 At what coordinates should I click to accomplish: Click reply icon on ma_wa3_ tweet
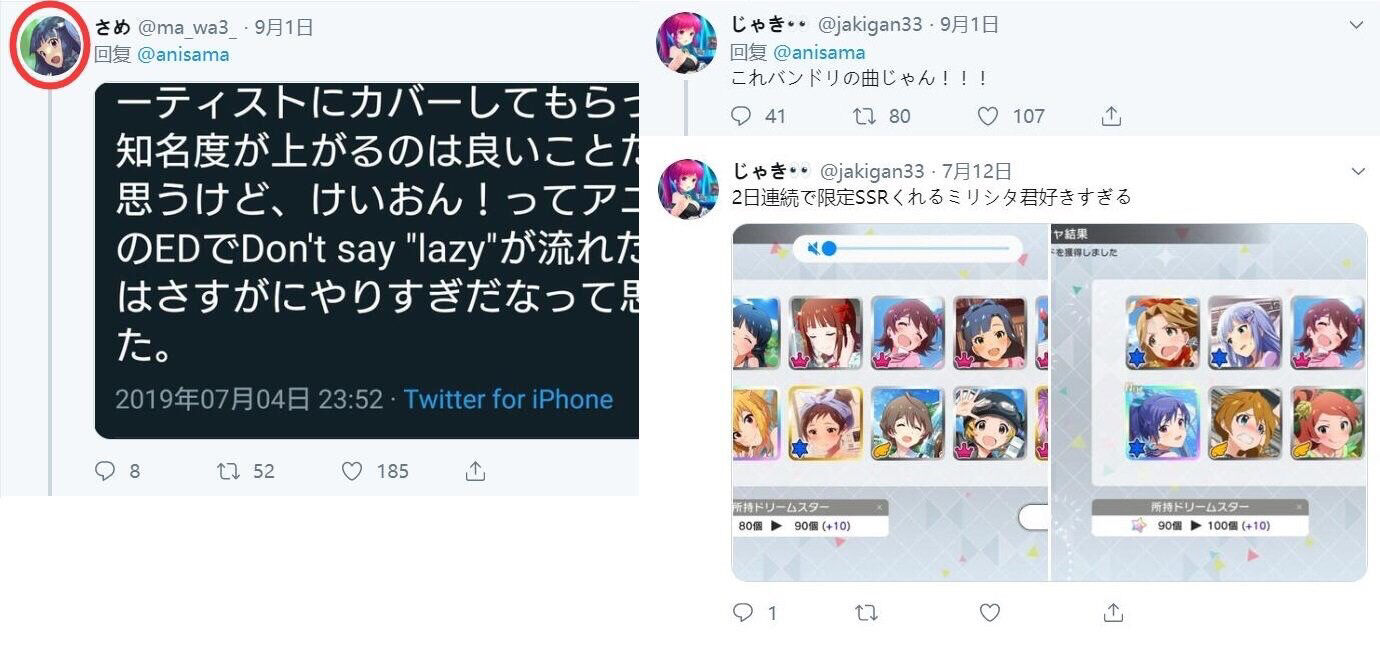tap(106, 470)
